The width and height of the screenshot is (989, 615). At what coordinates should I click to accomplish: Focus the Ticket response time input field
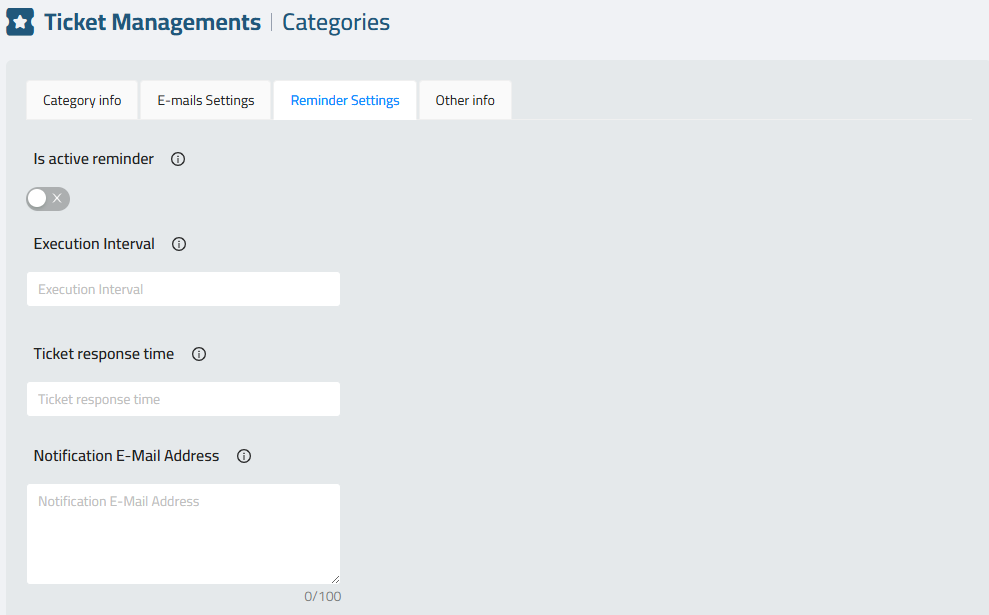click(x=184, y=399)
